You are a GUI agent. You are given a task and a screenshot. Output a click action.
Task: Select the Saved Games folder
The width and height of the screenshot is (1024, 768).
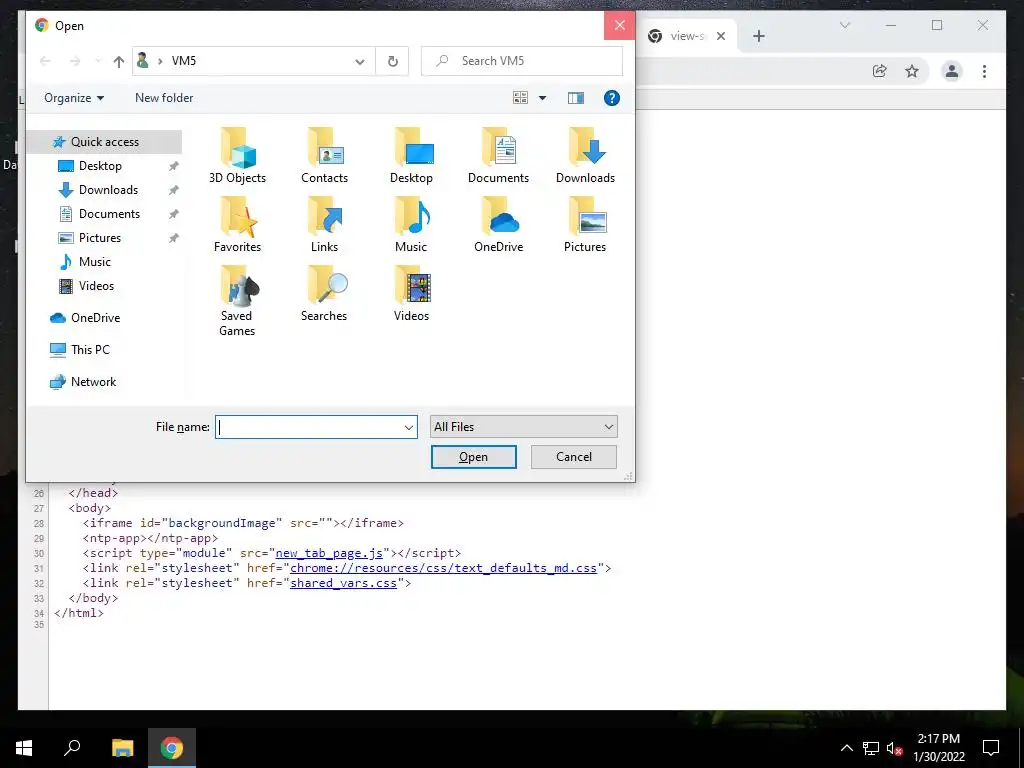tap(237, 300)
